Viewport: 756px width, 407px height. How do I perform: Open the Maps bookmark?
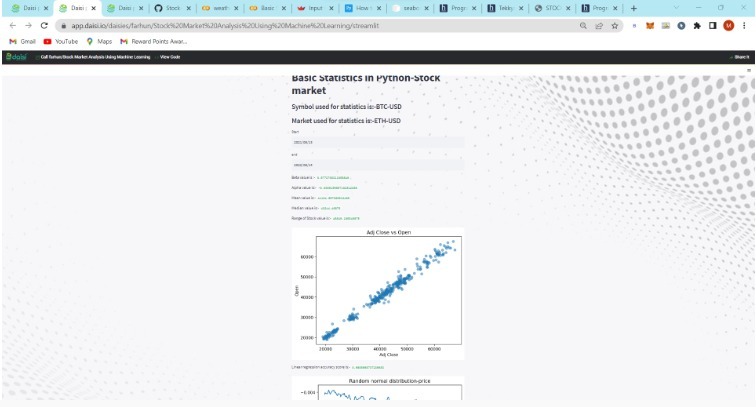pyautogui.click(x=99, y=41)
